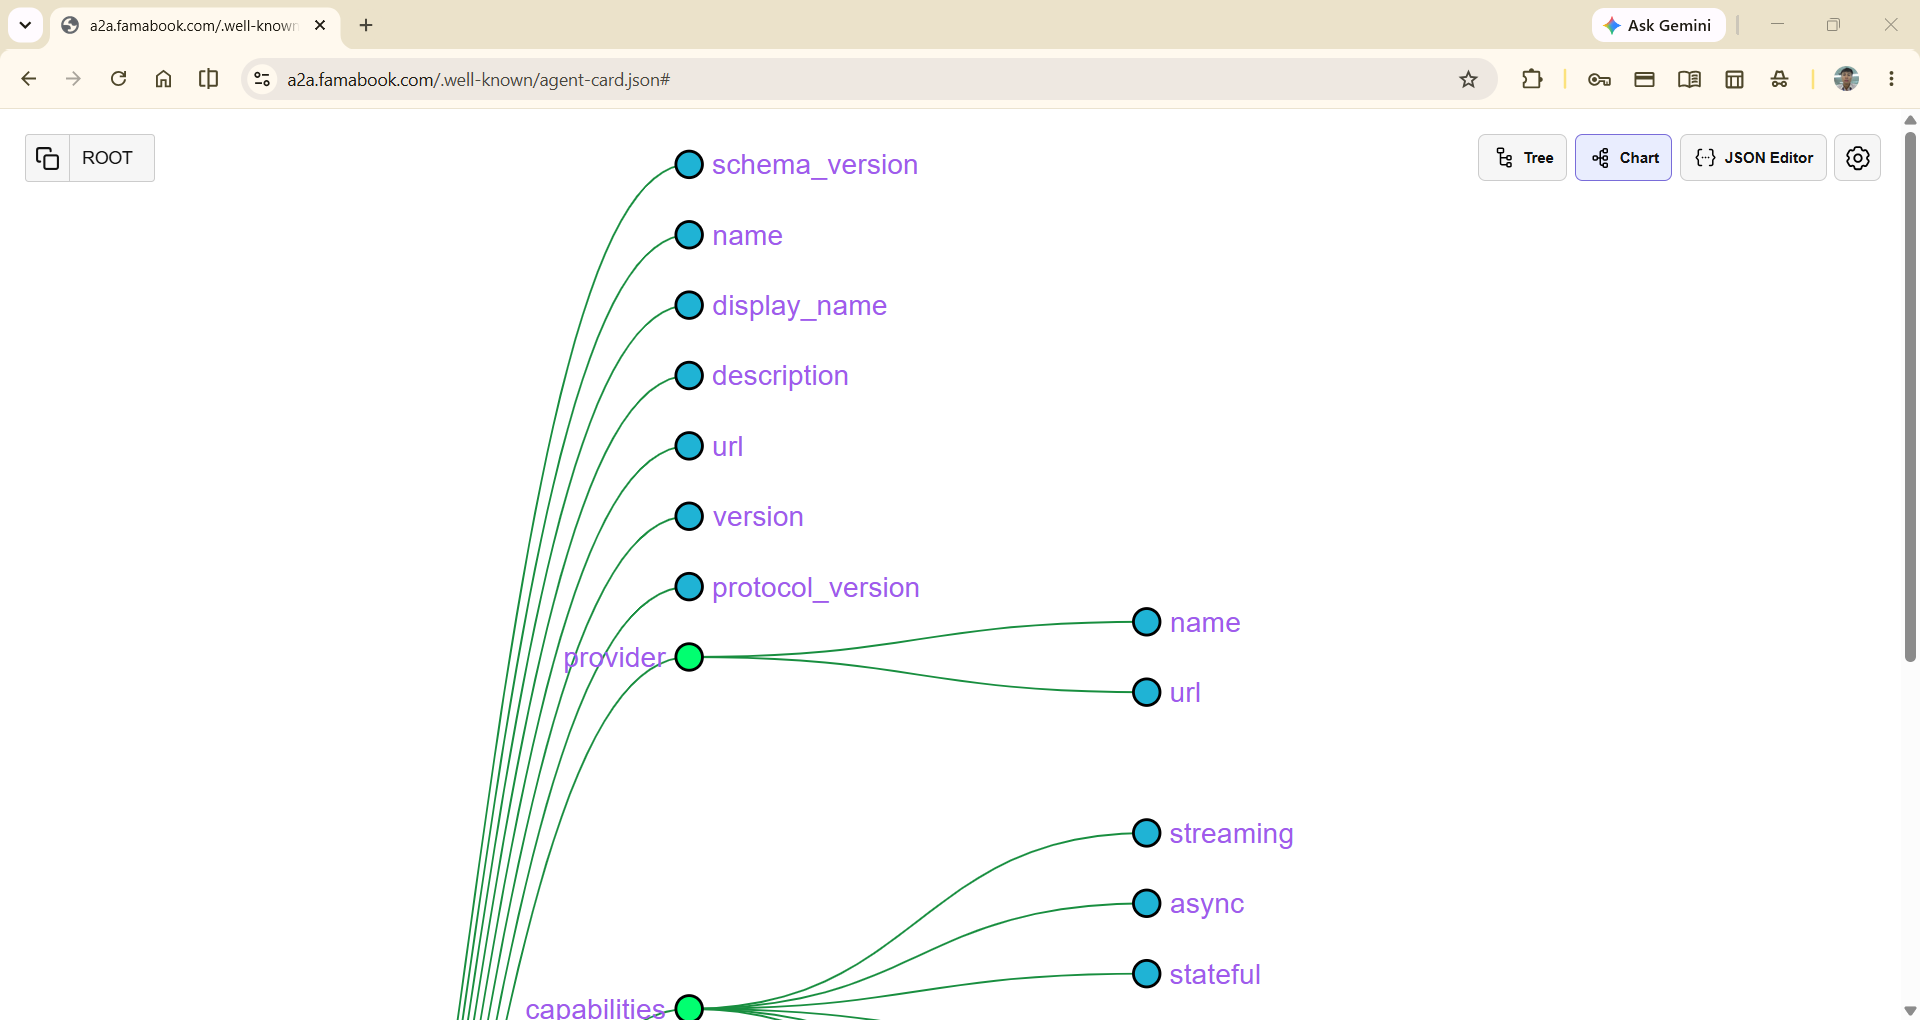The image size is (1920, 1020).
Task: Click the provider label text
Action: coord(614,658)
